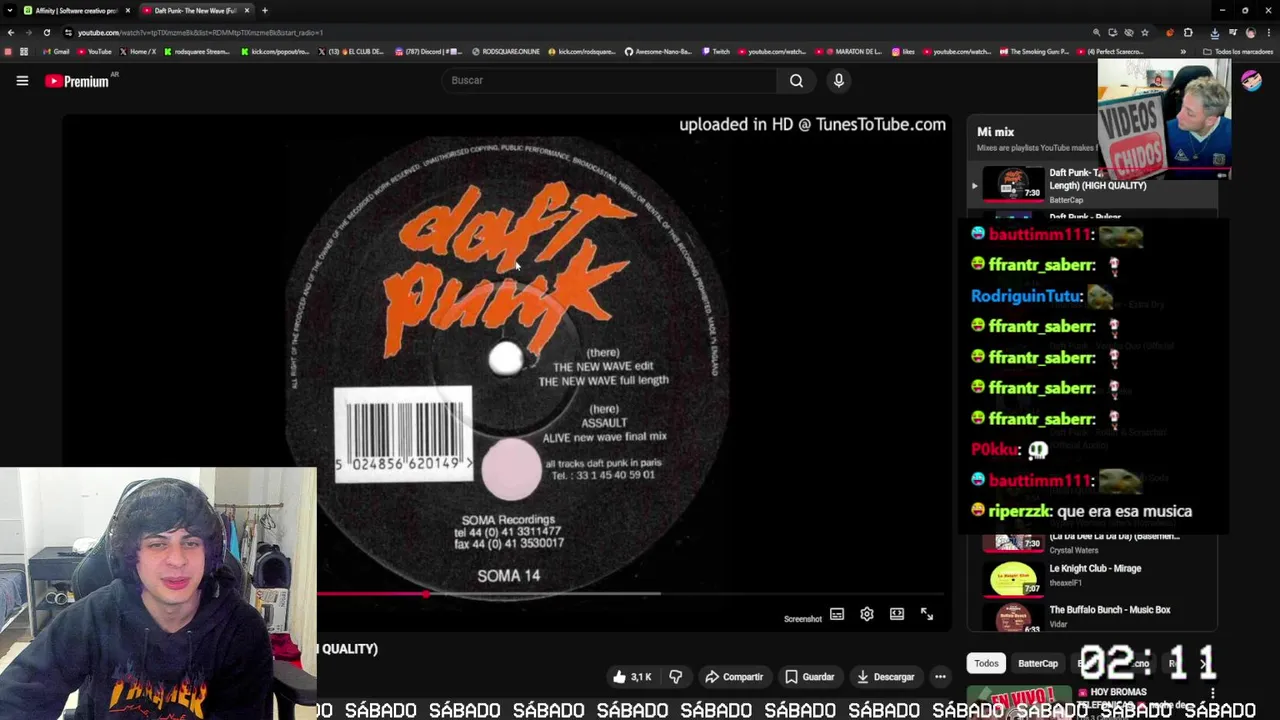Image resolution: width=1280 pixels, height=720 pixels.
Task: Open player settings gear
Action: coord(867,614)
